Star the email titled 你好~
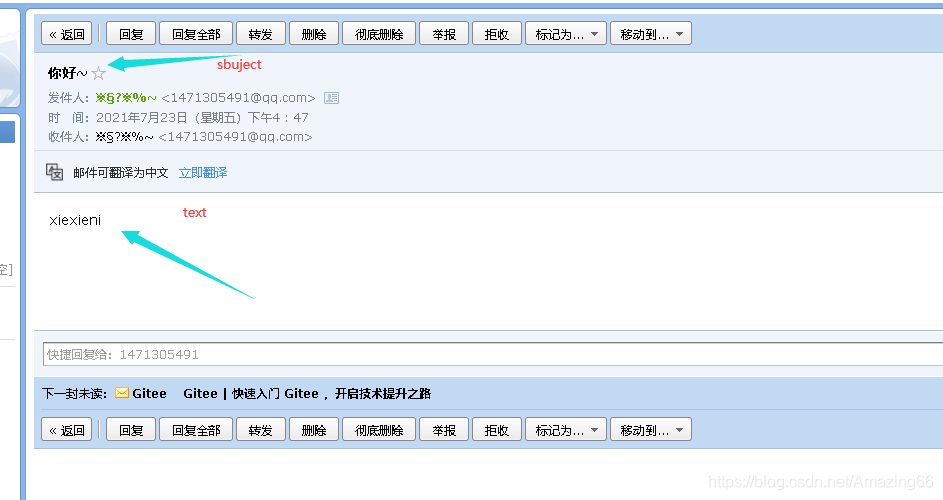 click(x=99, y=73)
